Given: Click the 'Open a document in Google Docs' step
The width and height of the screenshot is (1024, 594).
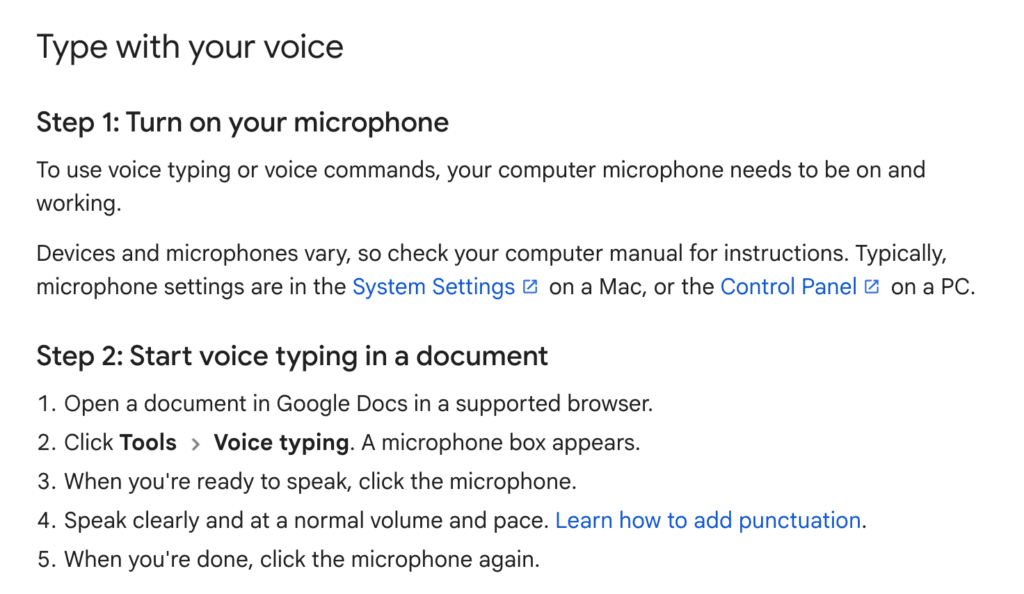Looking at the screenshot, I should point(358,404).
